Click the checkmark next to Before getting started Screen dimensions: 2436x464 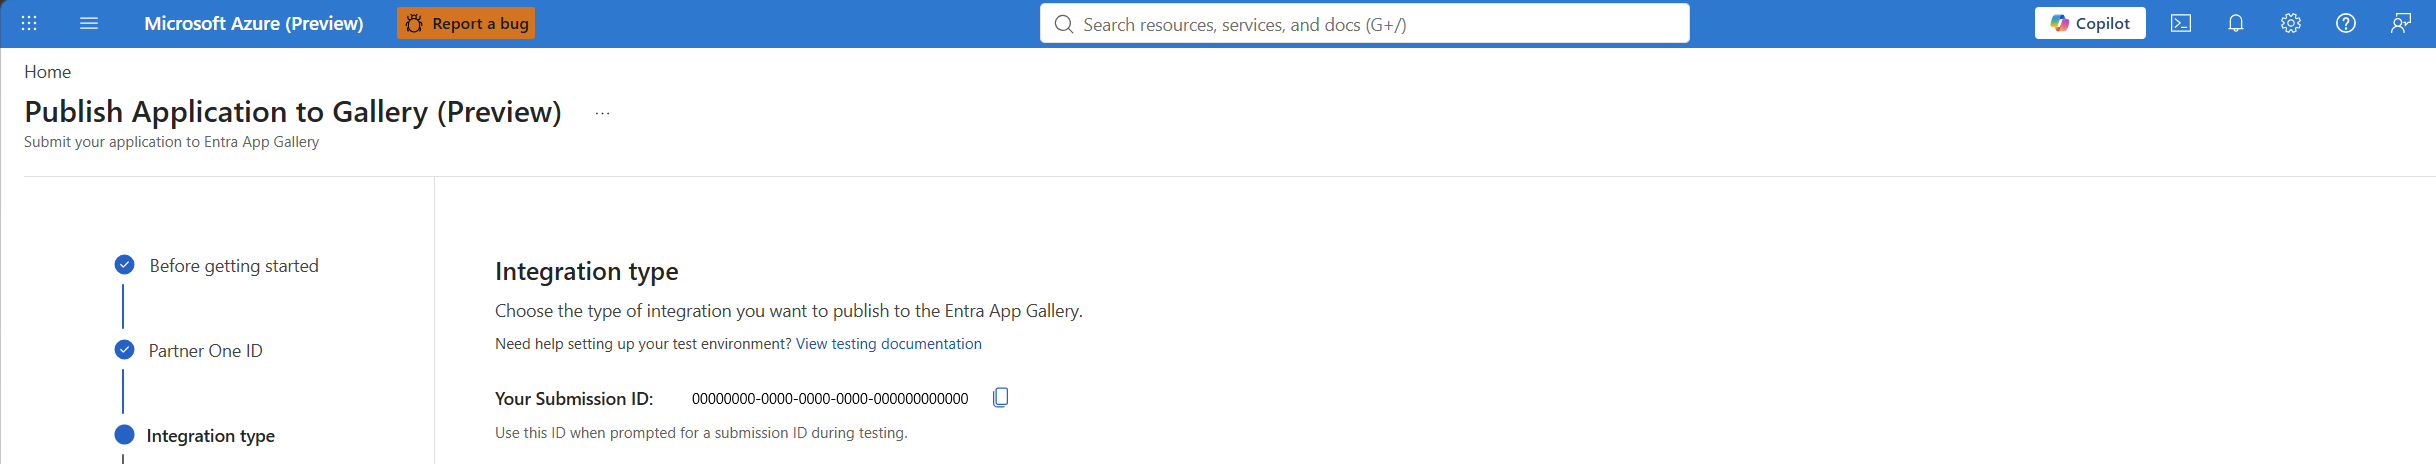(124, 264)
